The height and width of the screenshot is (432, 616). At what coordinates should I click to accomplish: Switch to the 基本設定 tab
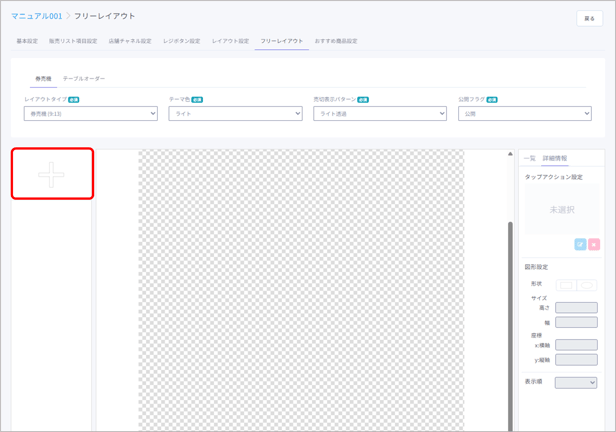(x=27, y=41)
